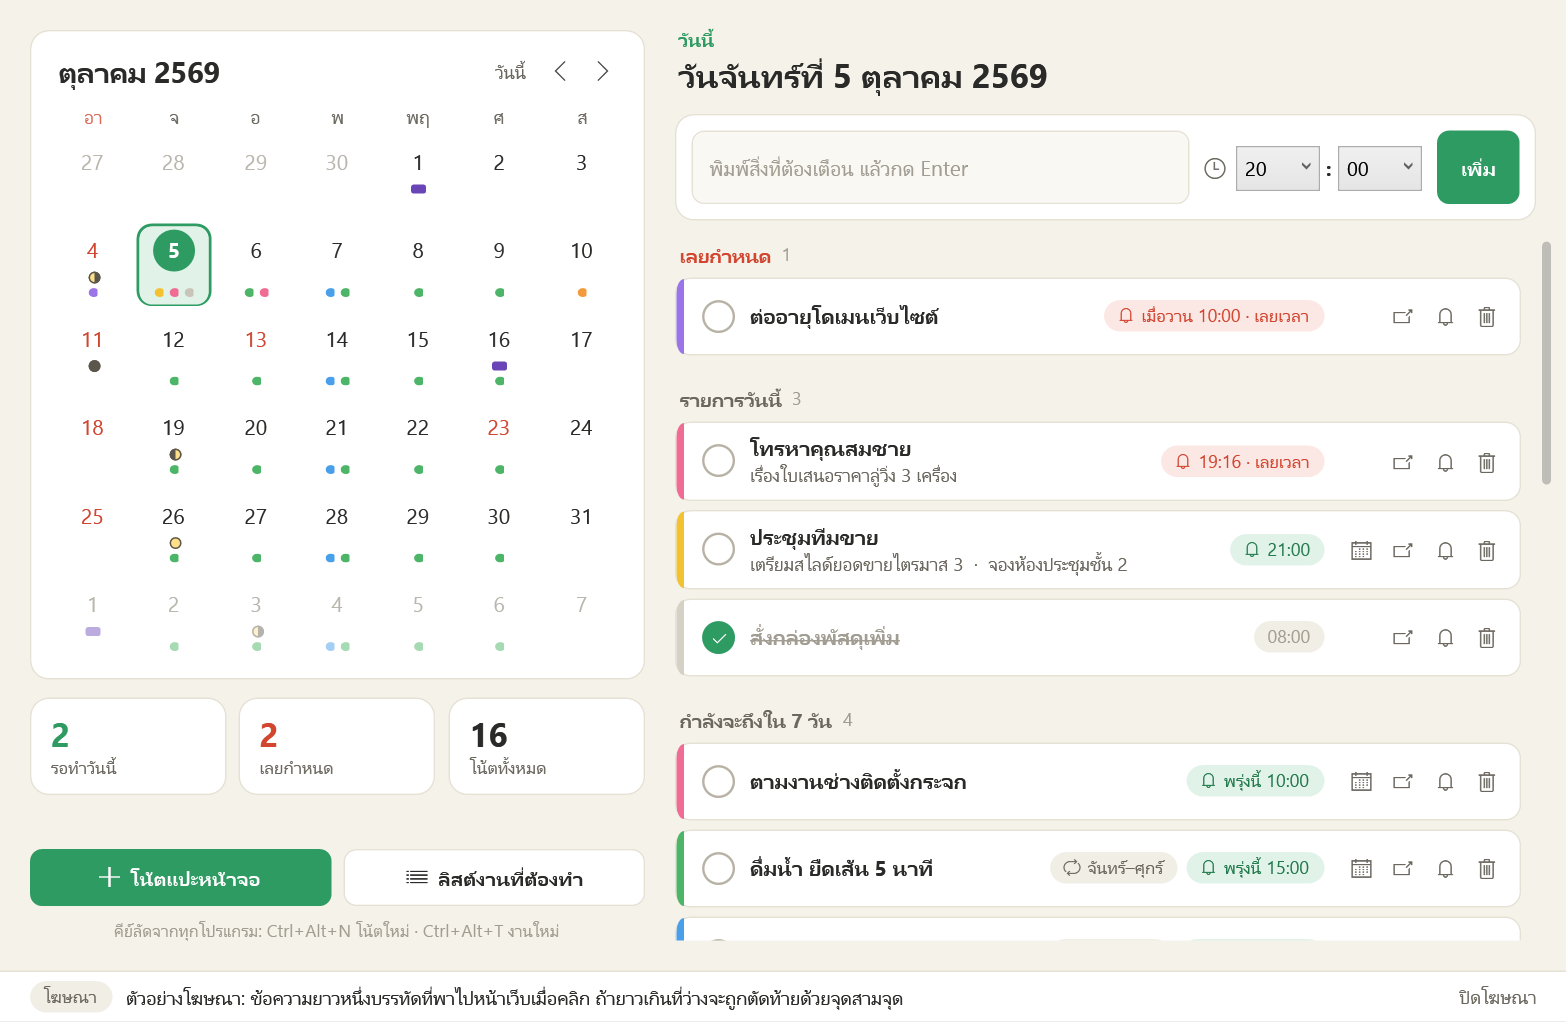Click the โน้ตทั้งหมด card showing 16
The width and height of the screenshot is (1566, 1022).
pyautogui.click(x=547, y=746)
